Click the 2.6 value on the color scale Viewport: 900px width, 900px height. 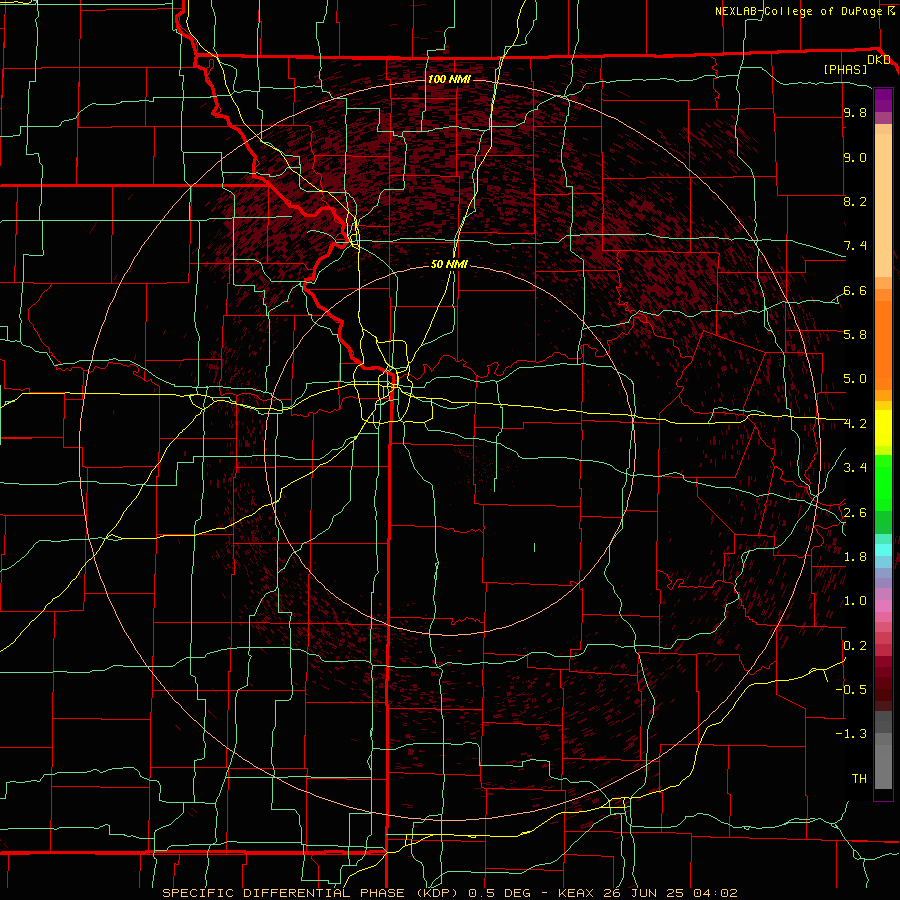[x=855, y=512]
